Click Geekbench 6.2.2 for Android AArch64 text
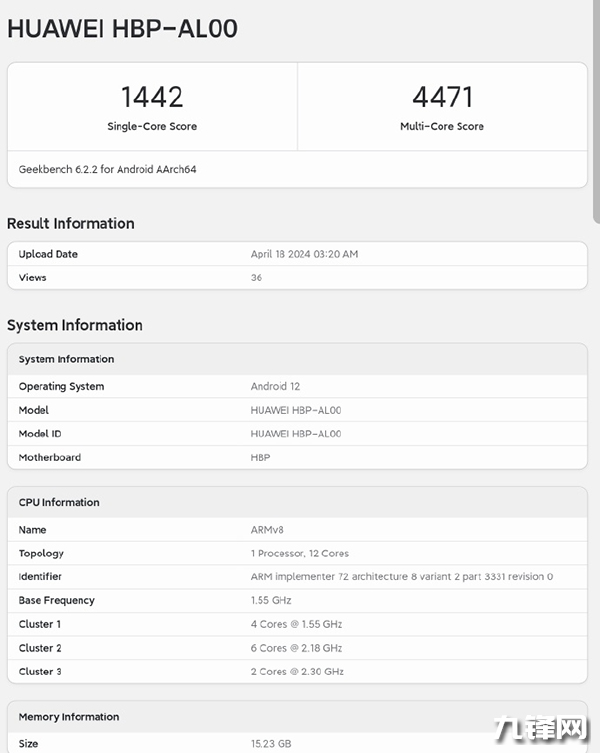Image resolution: width=600 pixels, height=753 pixels. (107, 170)
